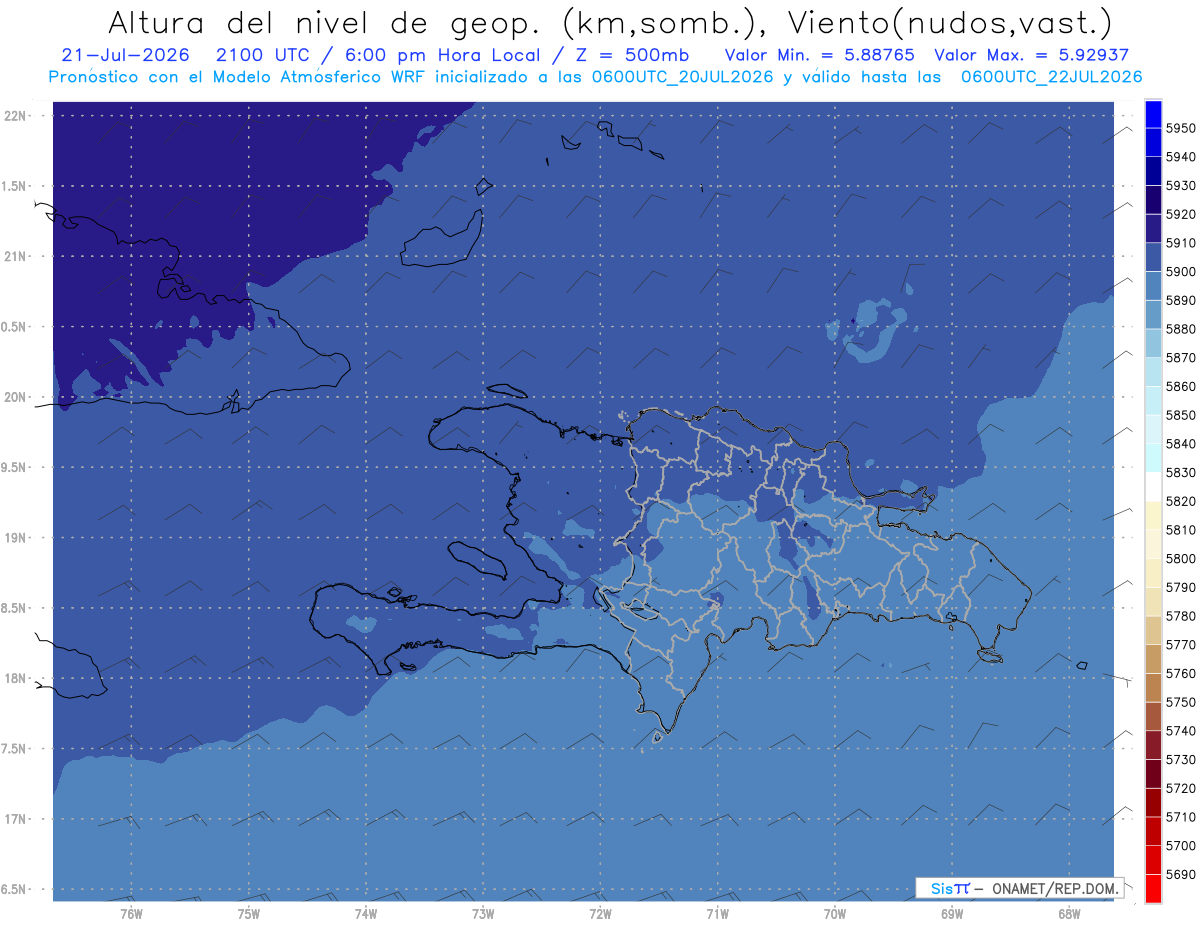Pick the legend swatch between 5920 and 5910
Screen dimensions: 1200x927
(x=1153, y=229)
